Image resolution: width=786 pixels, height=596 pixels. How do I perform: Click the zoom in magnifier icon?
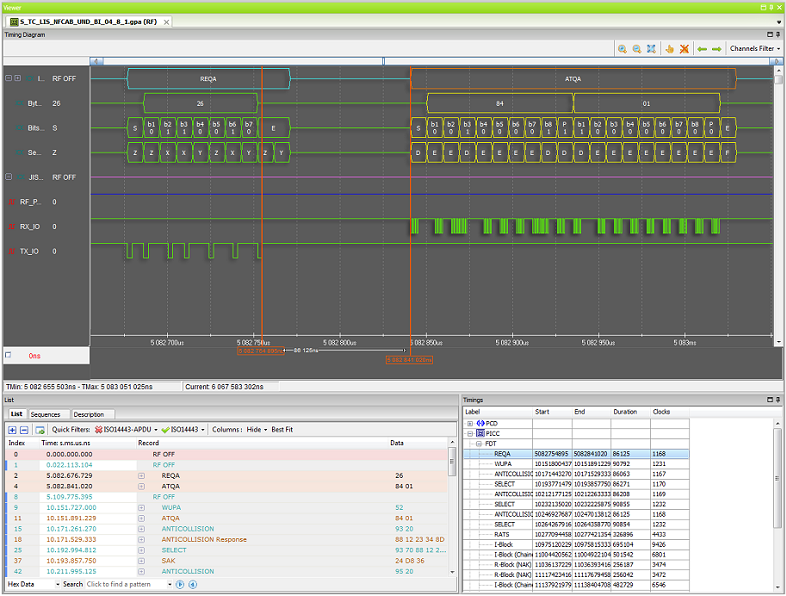pos(622,48)
